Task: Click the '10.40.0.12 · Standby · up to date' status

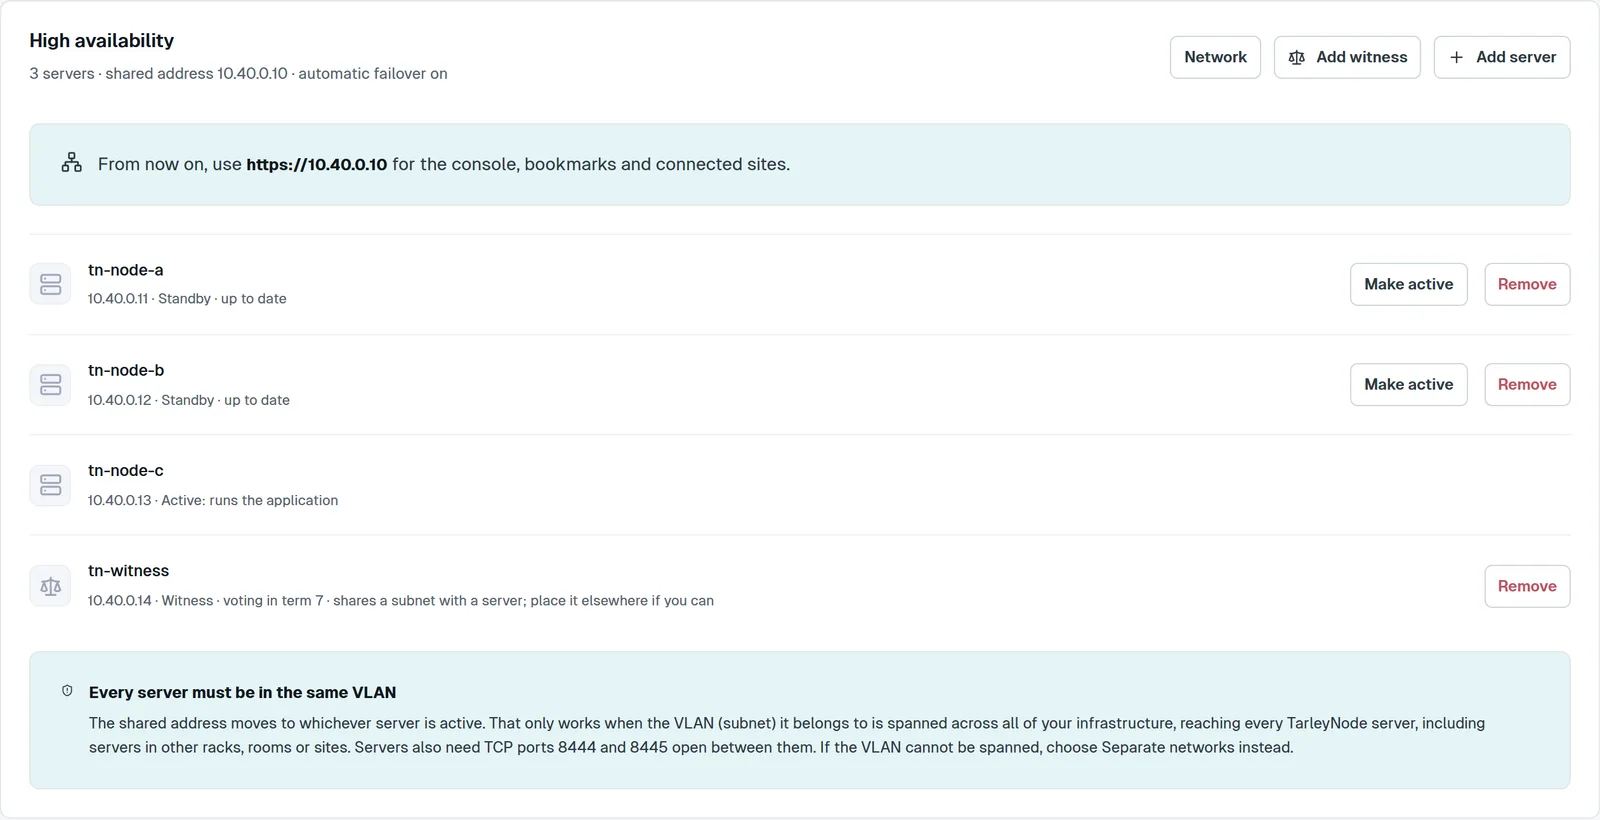Action: click(x=189, y=400)
